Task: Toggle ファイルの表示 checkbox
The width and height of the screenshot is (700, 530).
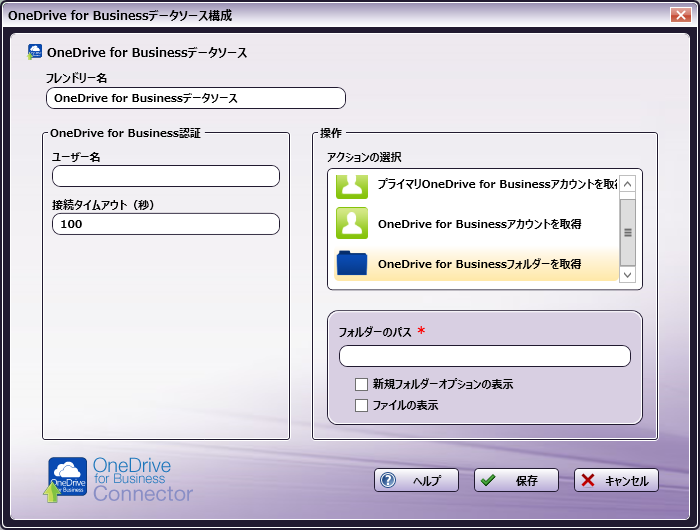Action: pos(361,405)
